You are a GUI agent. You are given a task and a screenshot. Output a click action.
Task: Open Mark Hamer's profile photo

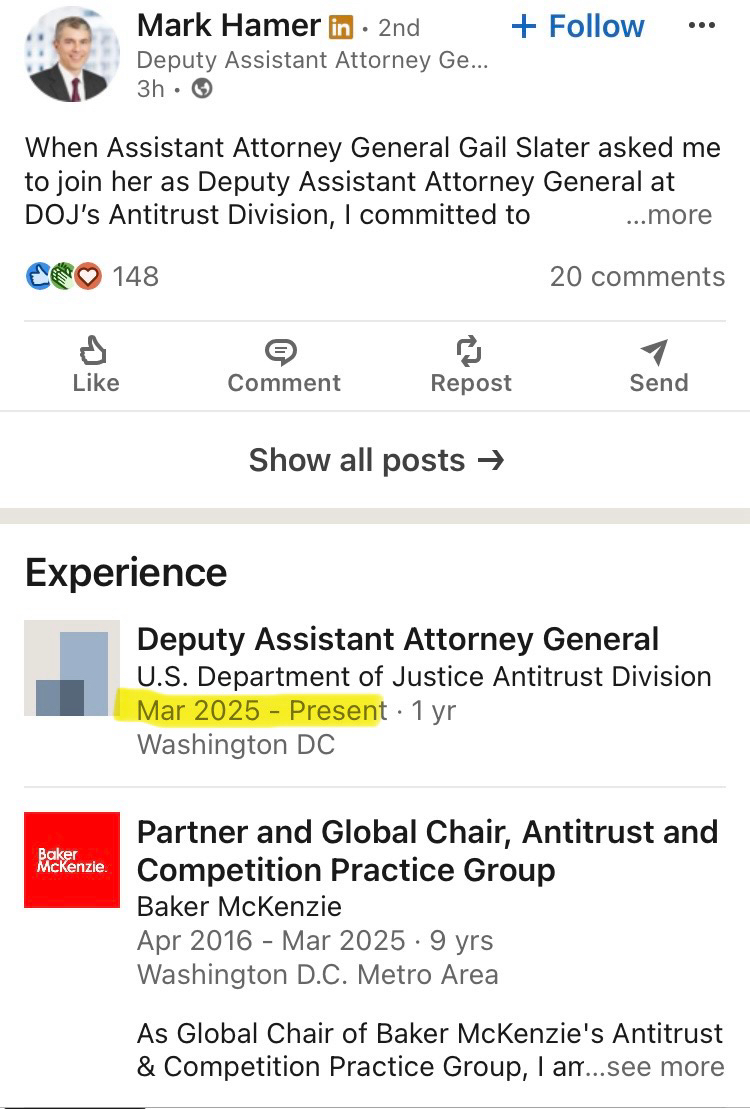(x=71, y=55)
